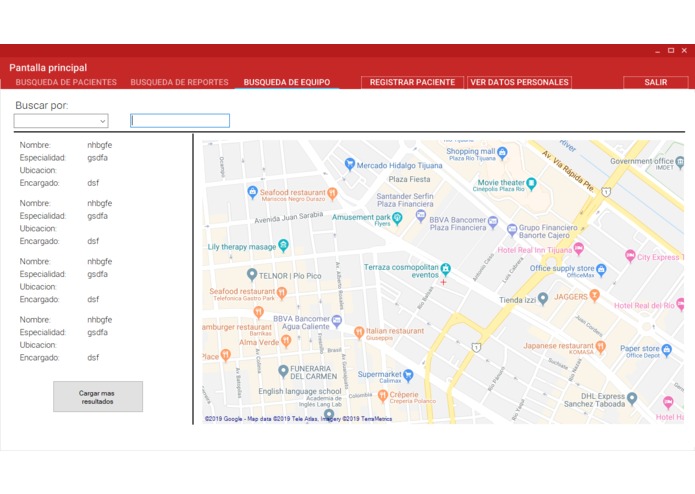Open Ver Datos Personales
695x494 pixels.
(x=519, y=82)
